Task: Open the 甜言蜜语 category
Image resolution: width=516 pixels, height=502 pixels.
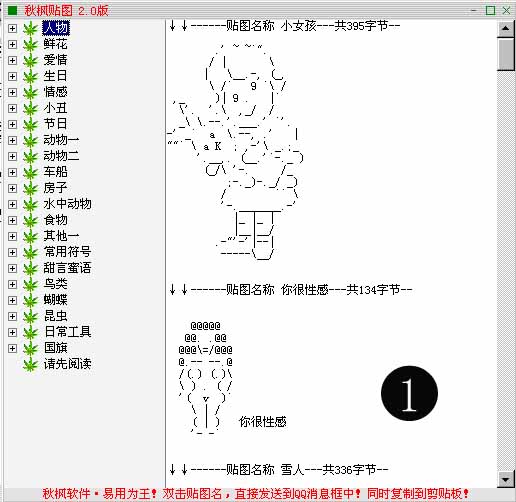Action: 67,268
